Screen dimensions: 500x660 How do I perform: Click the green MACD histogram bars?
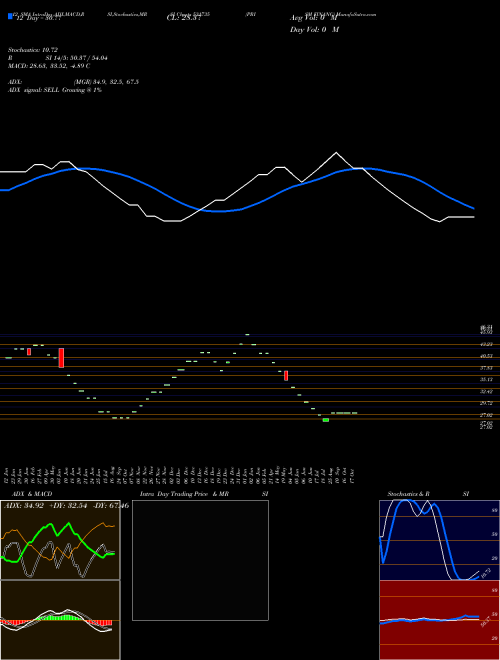(57, 617)
